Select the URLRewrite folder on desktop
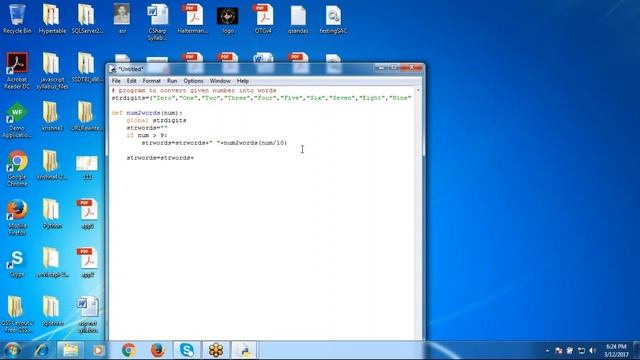This screenshot has height=360, width=640. [87, 116]
